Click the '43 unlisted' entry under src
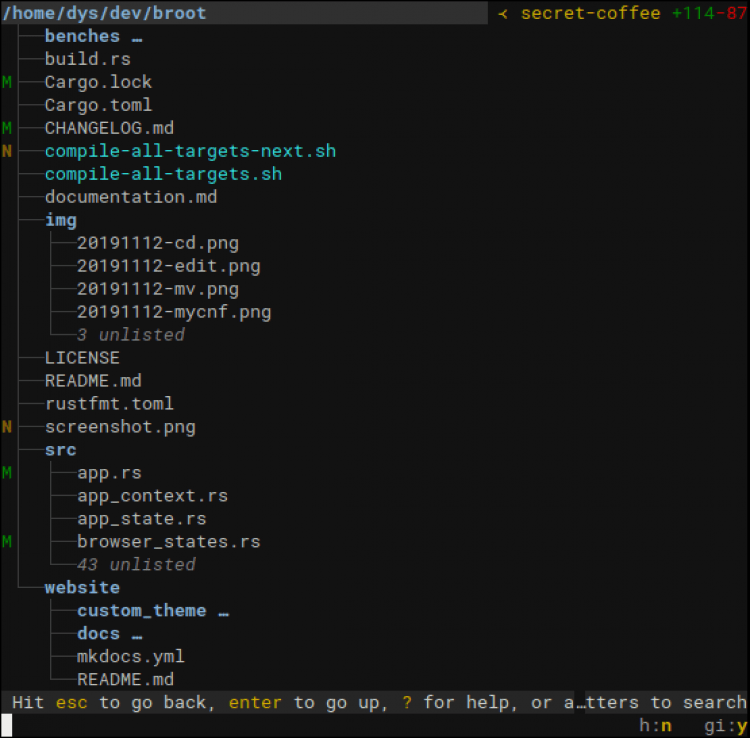Viewport: 750px width, 738px height. 136,564
